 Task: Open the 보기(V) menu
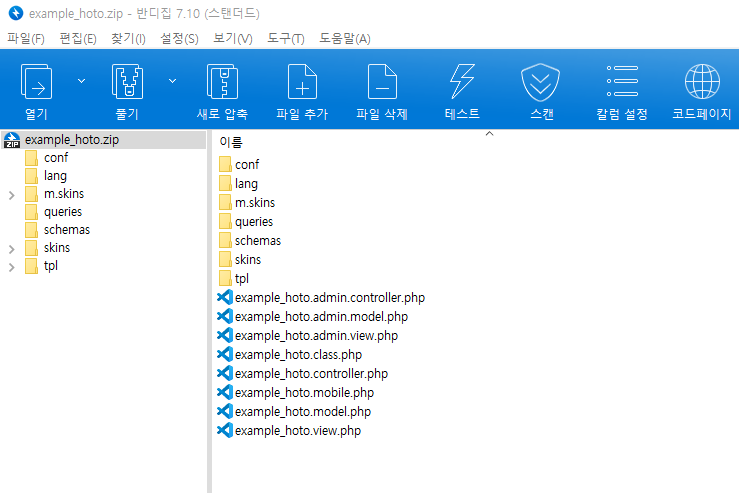233,39
